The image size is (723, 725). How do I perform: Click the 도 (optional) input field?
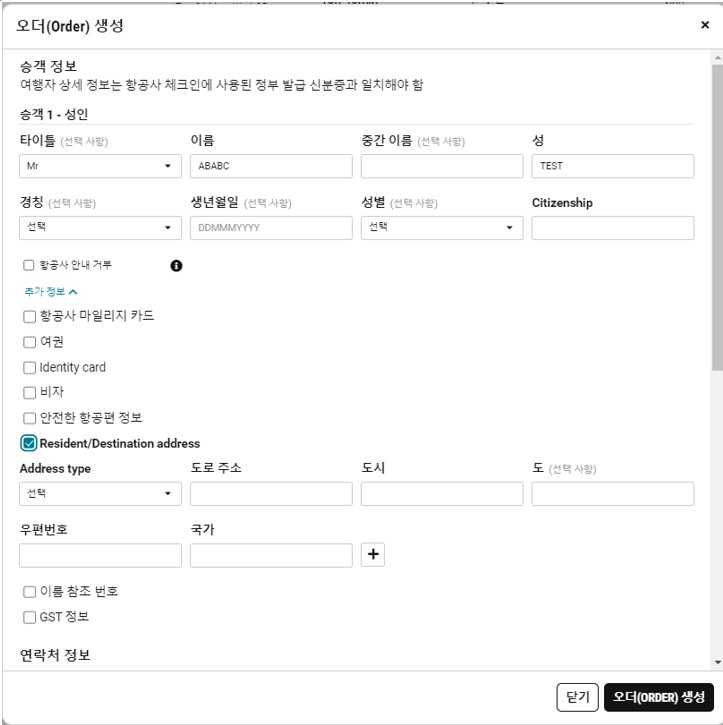(x=613, y=493)
